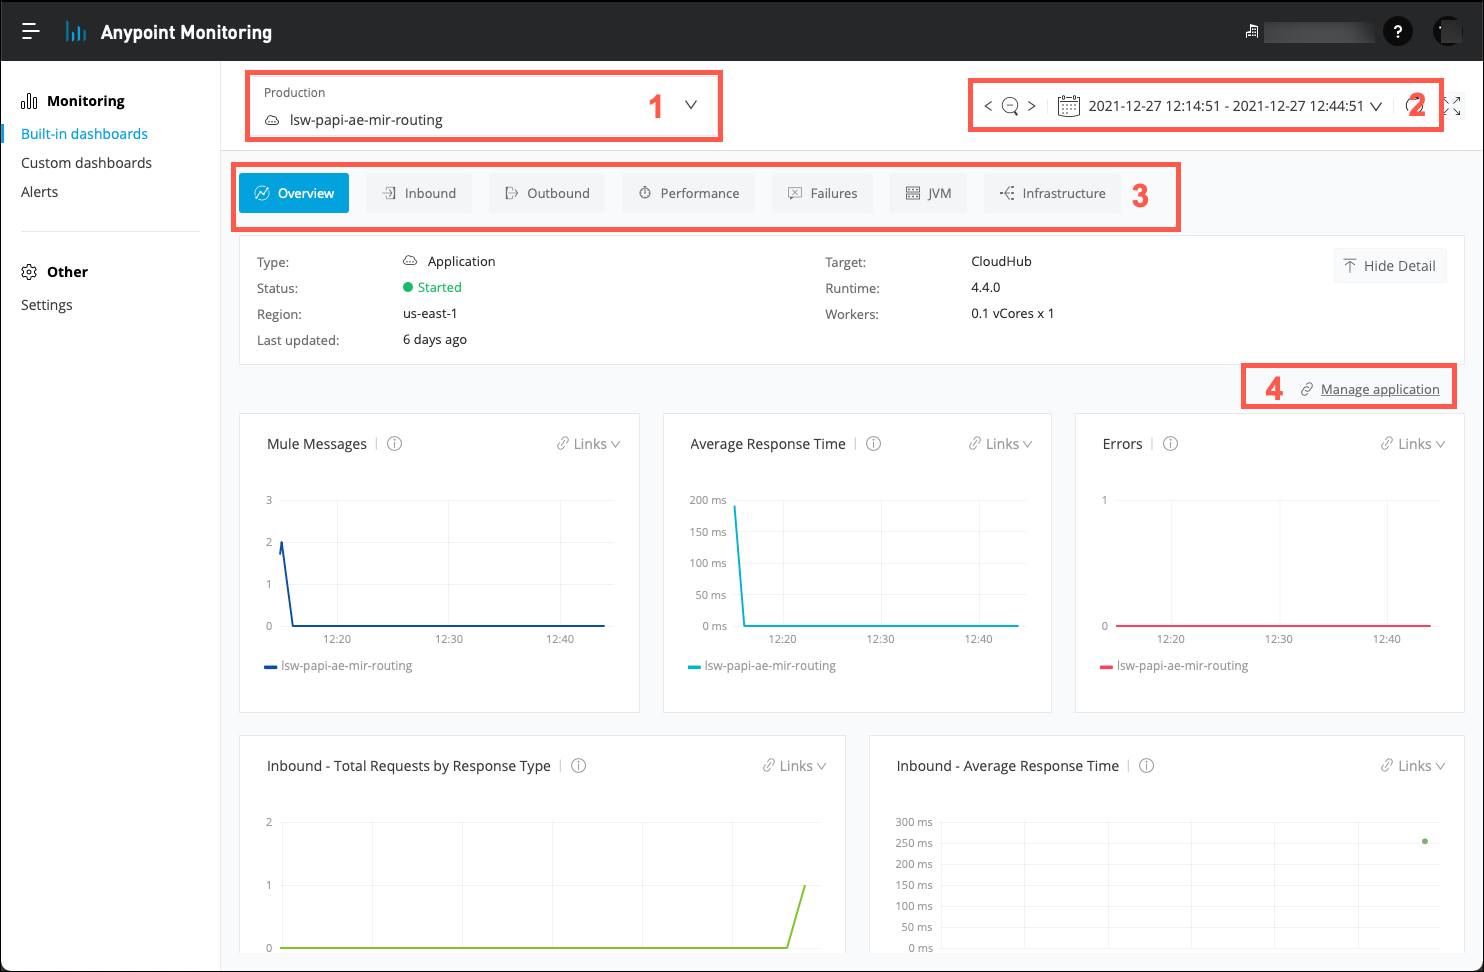The height and width of the screenshot is (972, 1484).
Task: Click the us-east-1 region value
Action: (x=430, y=313)
